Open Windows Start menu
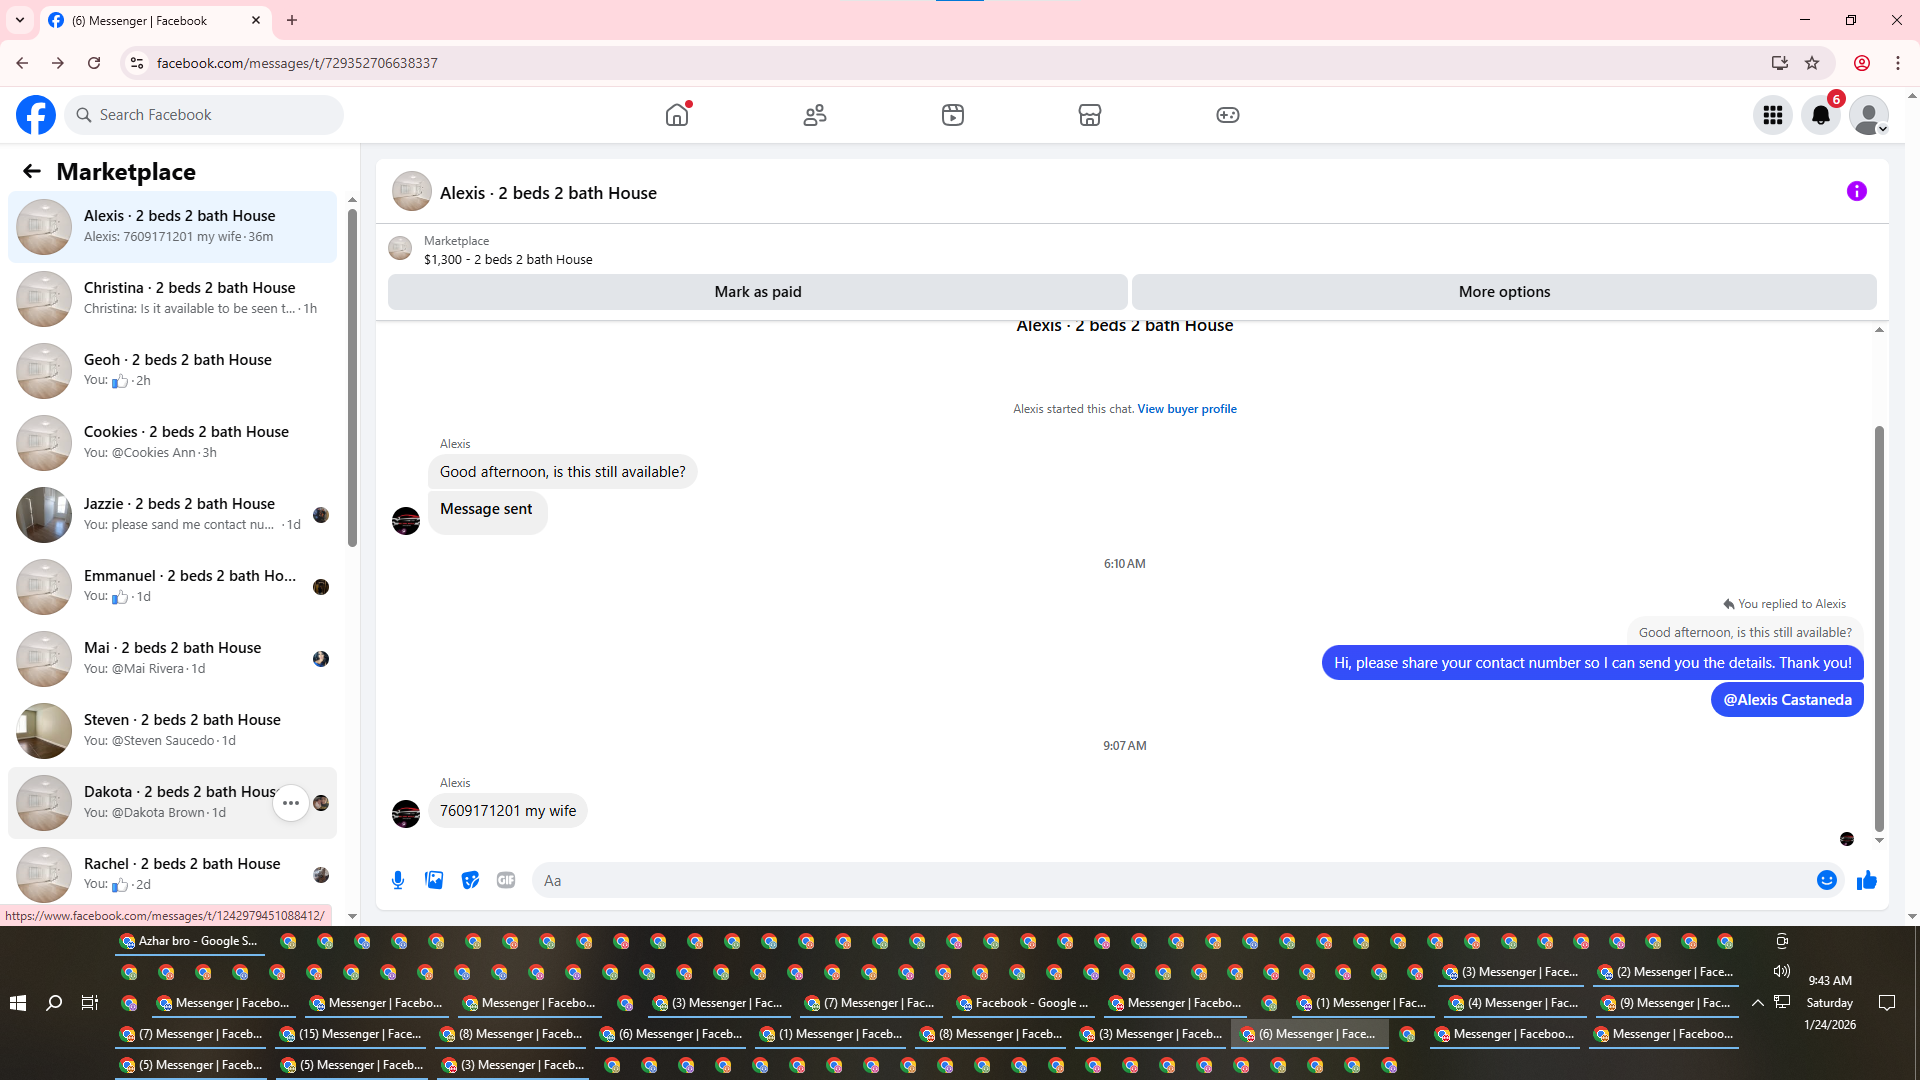1920x1080 pixels. [x=18, y=1003]
